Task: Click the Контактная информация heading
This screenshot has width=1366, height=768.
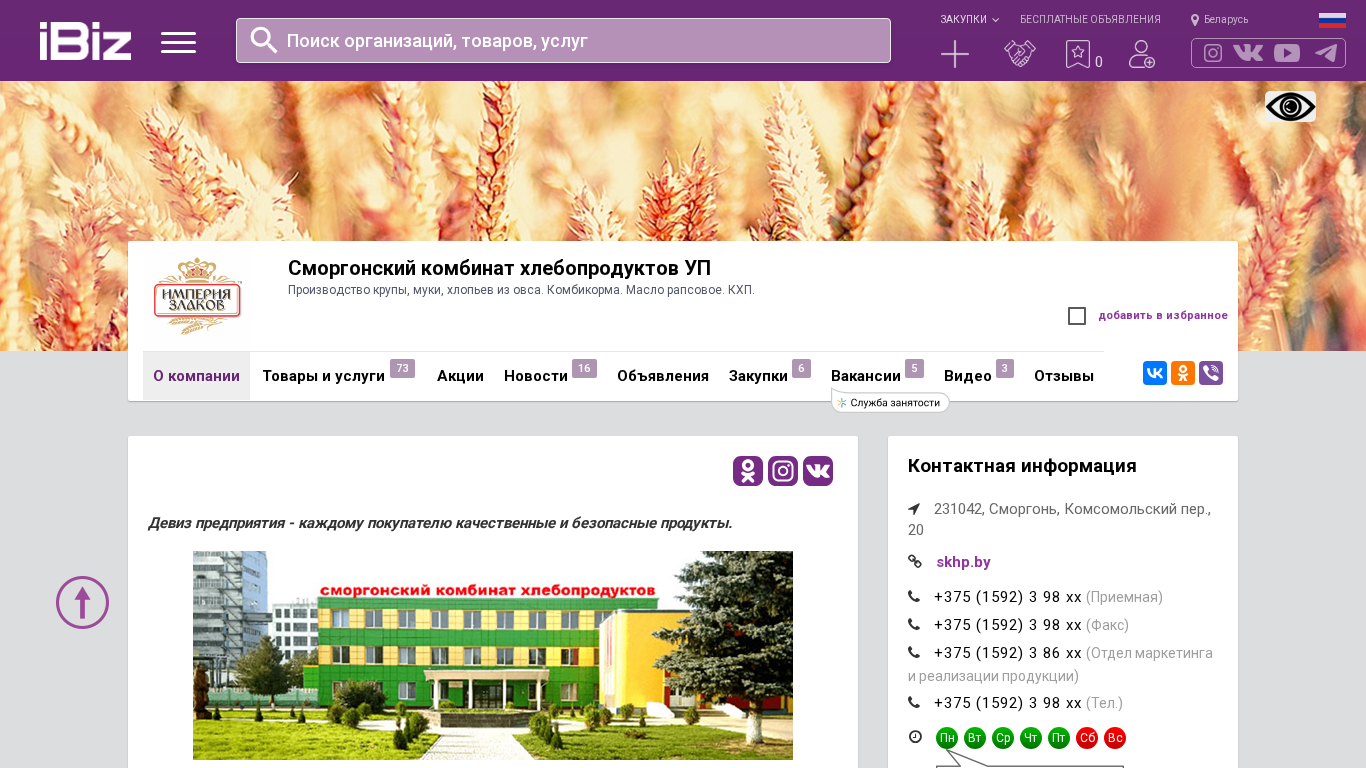Action: pyautogui.click(x=1022, y=466)
